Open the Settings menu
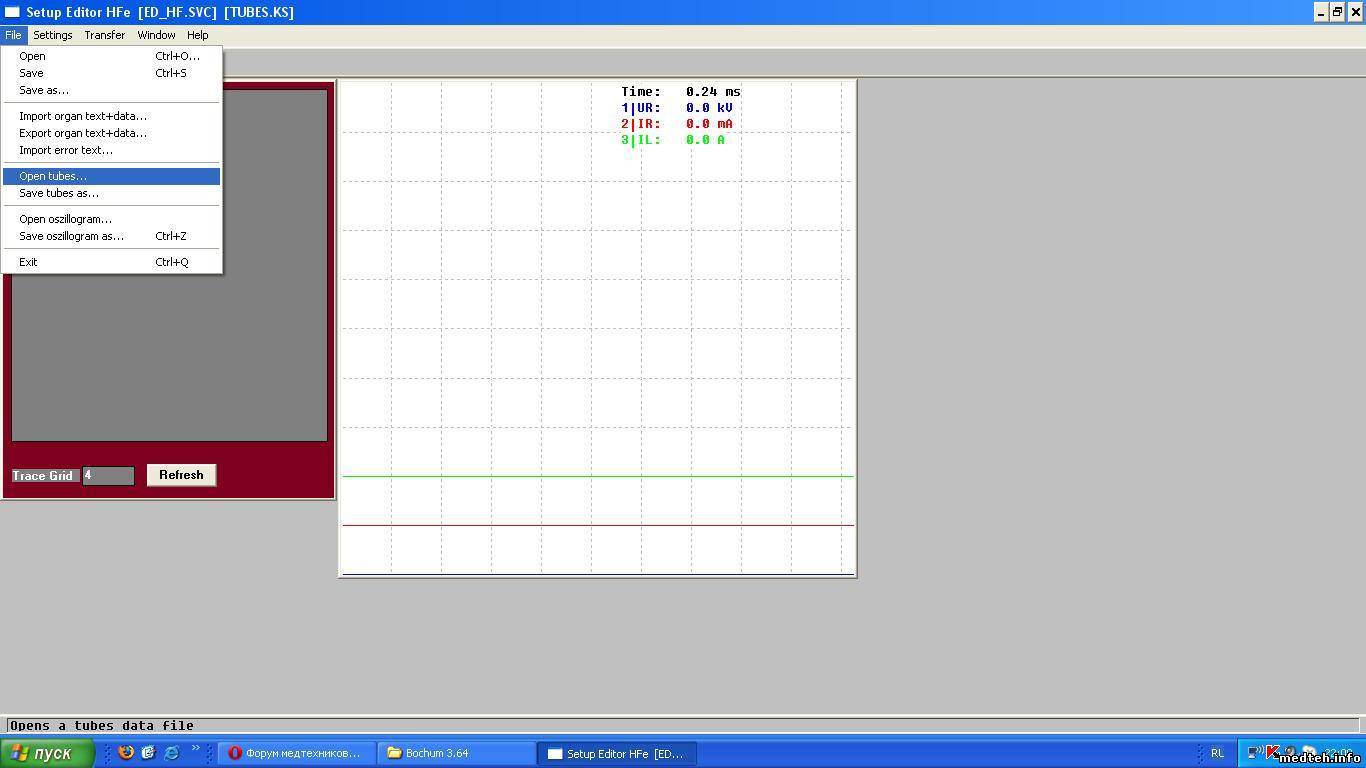 point(53,35)
